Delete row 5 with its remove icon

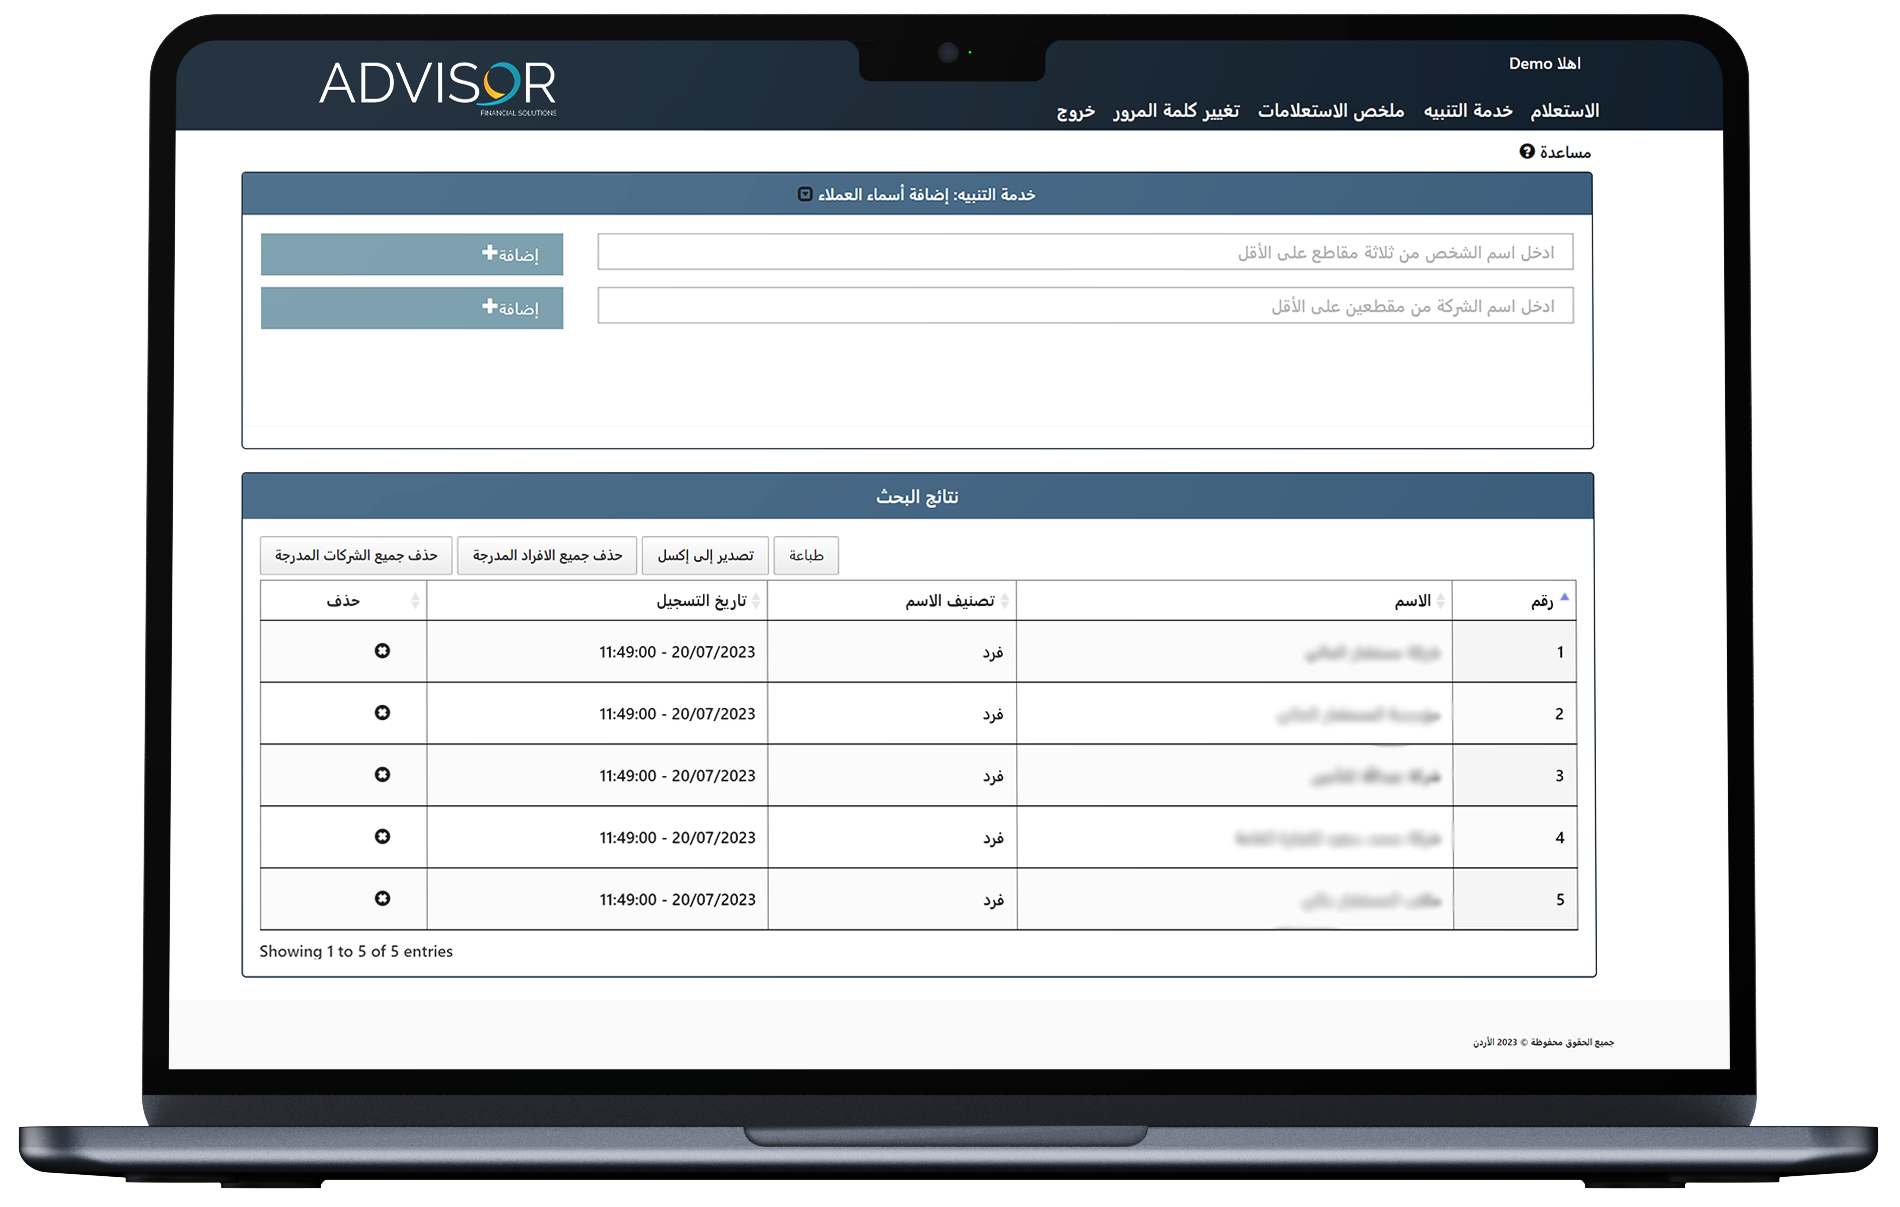(382, 899)
